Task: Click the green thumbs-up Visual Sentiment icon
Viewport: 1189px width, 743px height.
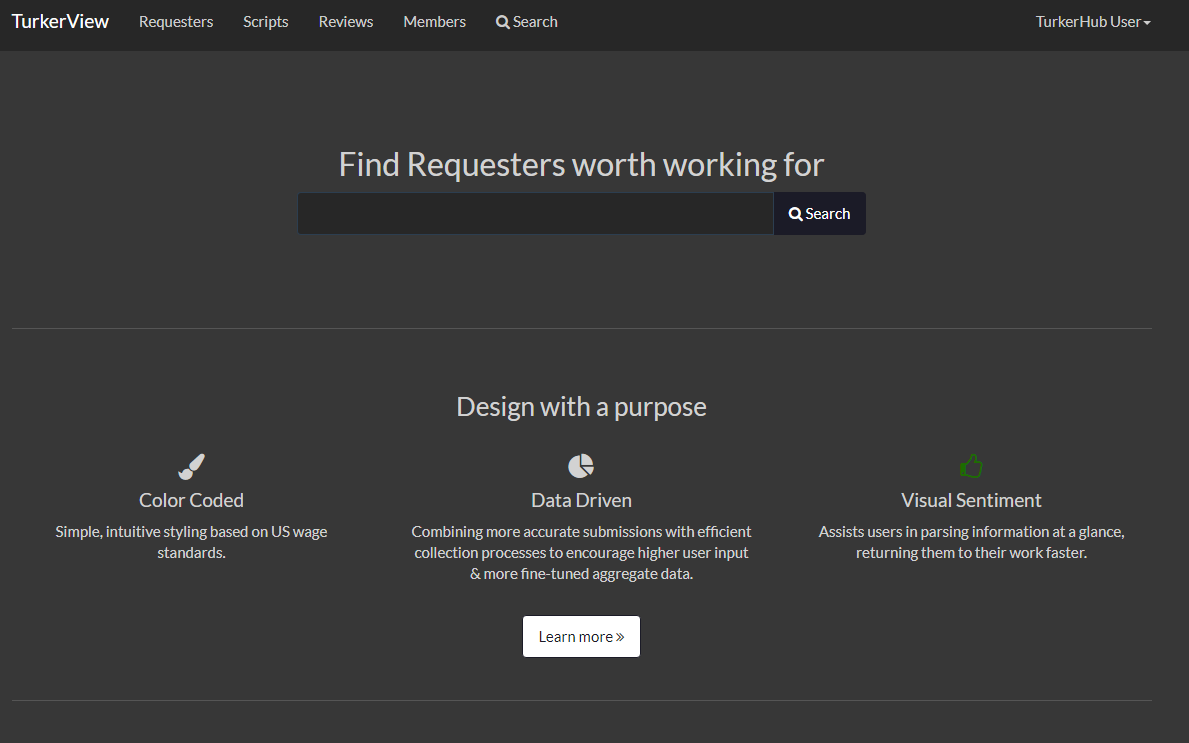Action: [971, 464]
